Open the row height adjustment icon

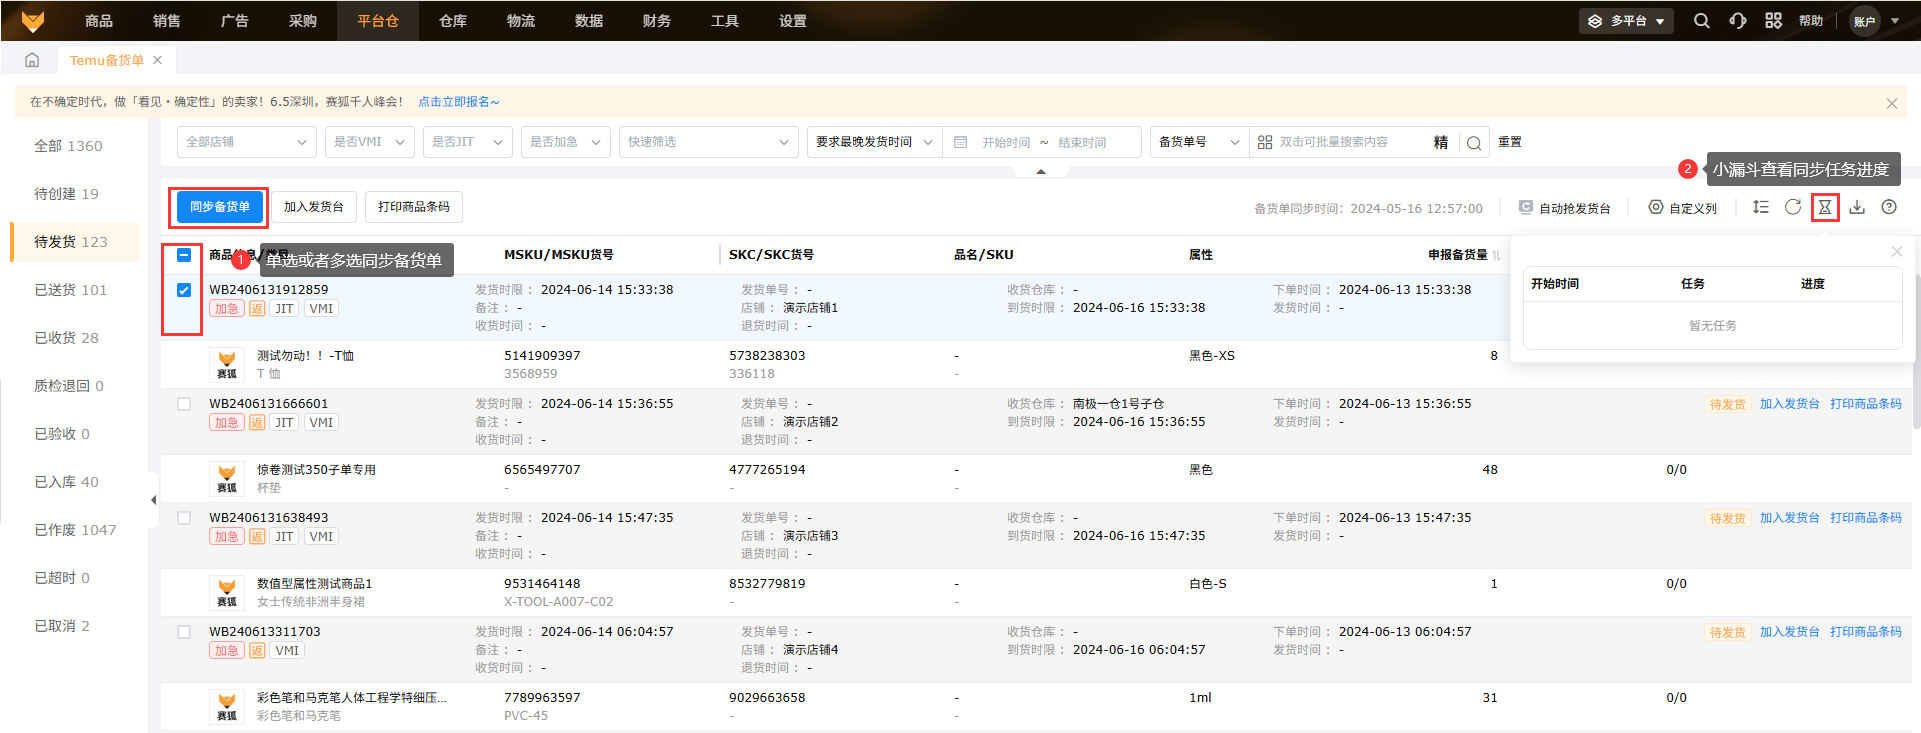coord(1761,207)
